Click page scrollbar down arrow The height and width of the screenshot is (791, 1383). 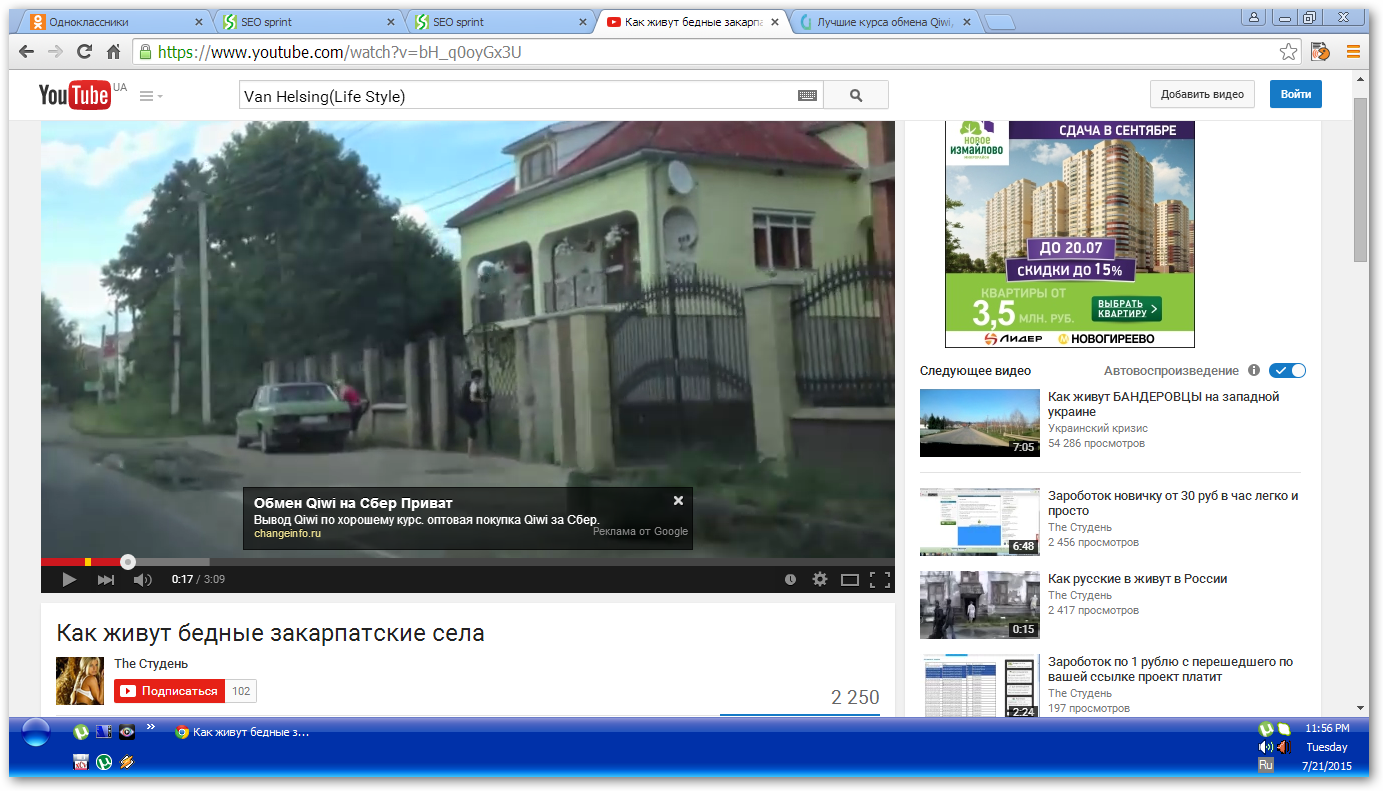[1361, 707]
